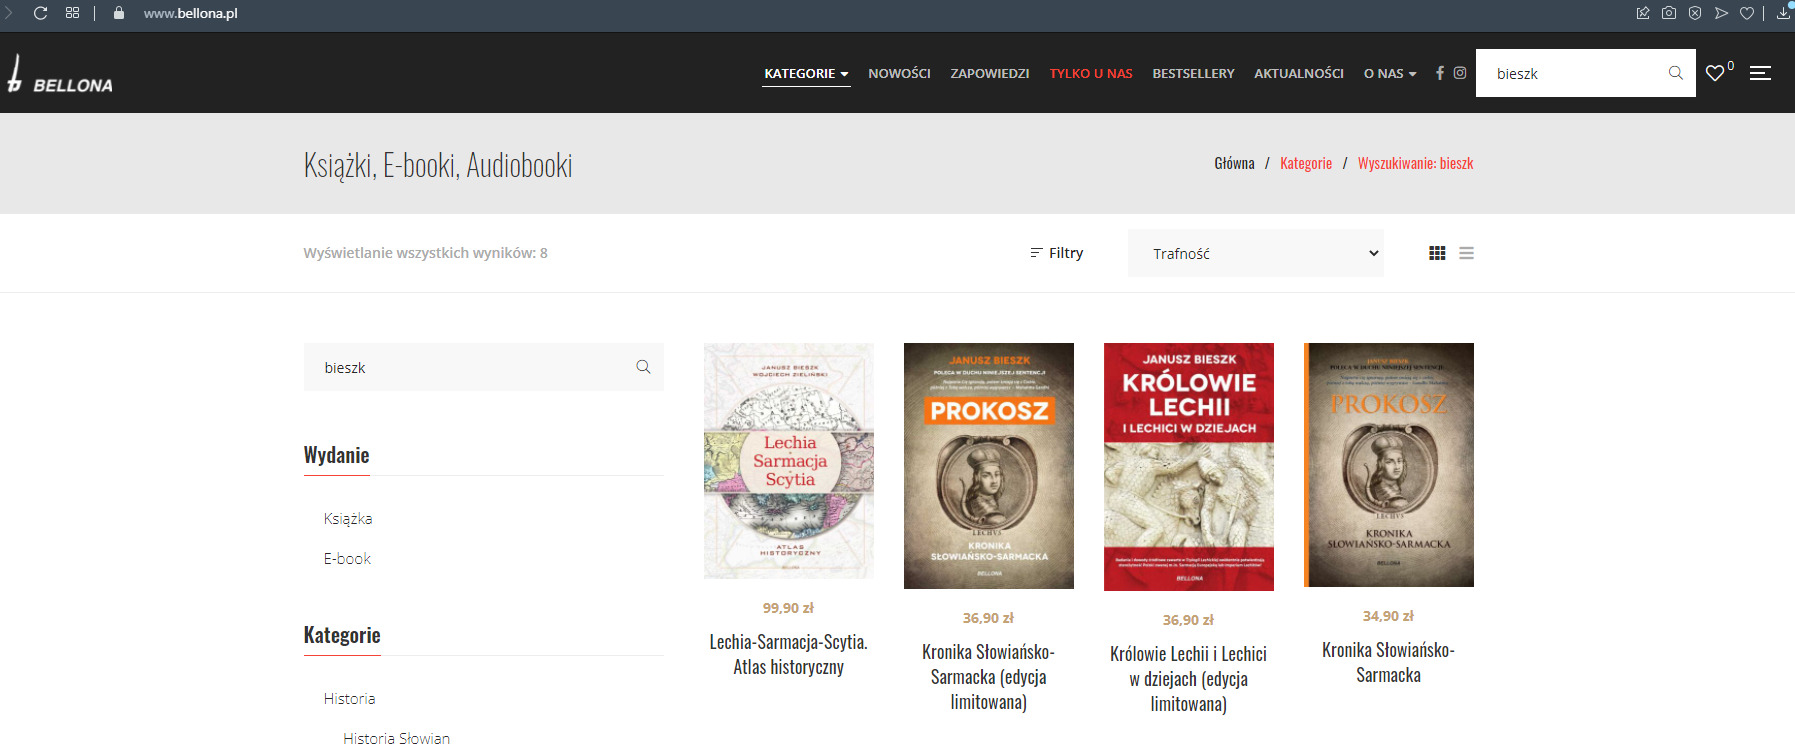Viewport: 1795px width, 753px height.
Task: Click the Wyszukiwanie: bieszk breadcrumb
Action: 1415,163
